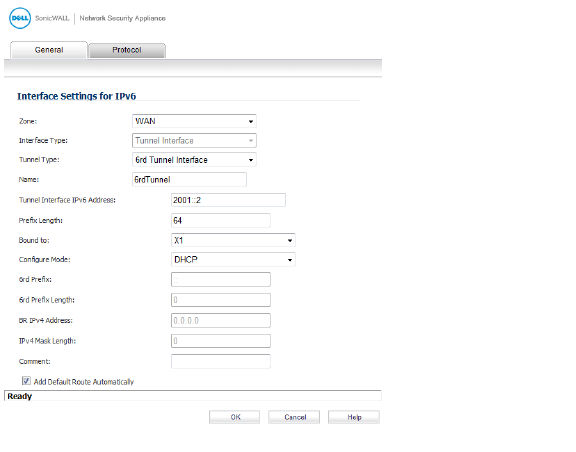The height and width of the screenshot is (452, 576).
Task: Click the Dell logo icon
Action: [x=20, y=18]
